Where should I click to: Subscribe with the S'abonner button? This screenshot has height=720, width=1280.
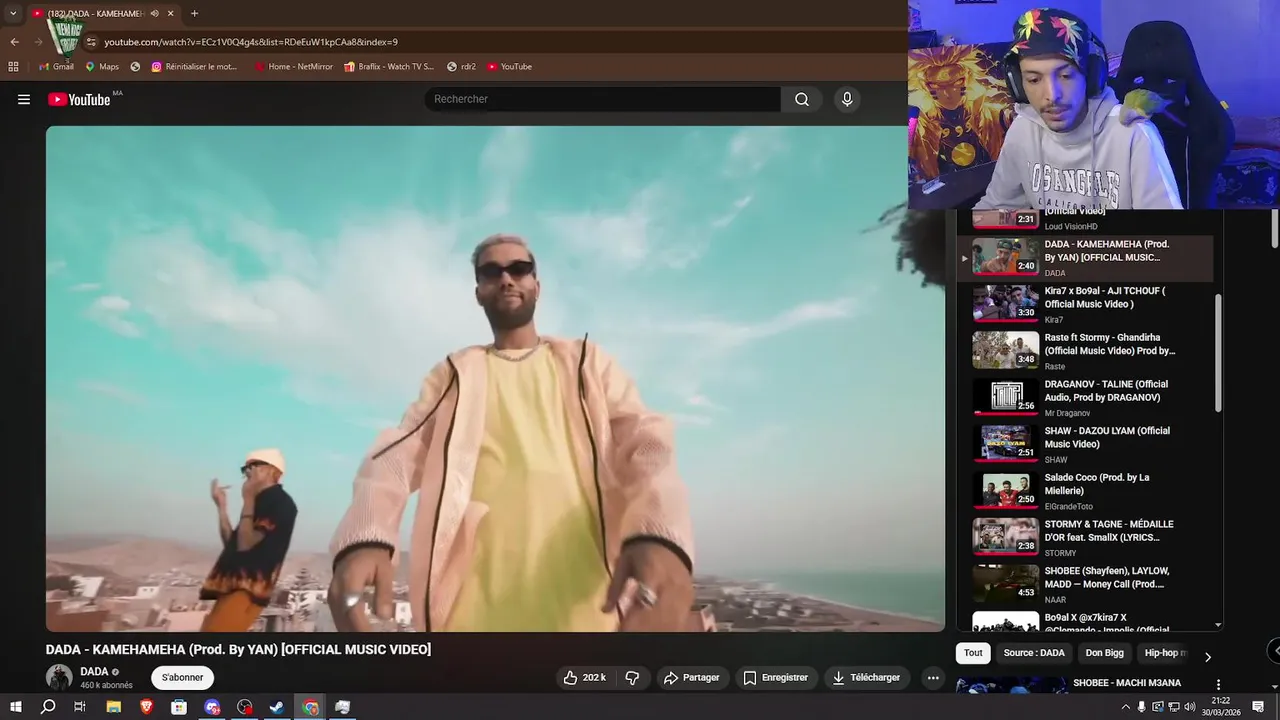(x=182, y=677)
